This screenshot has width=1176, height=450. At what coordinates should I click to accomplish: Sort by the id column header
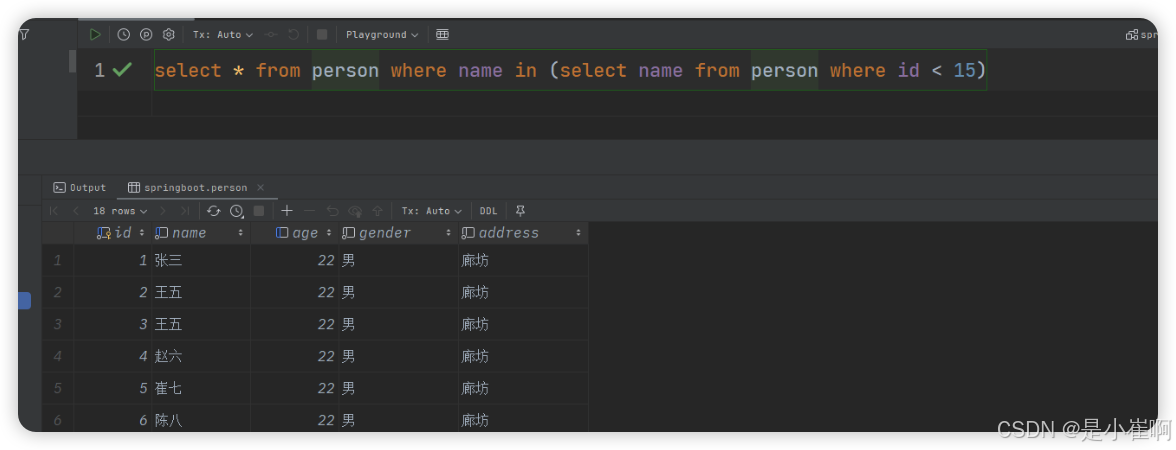[x=112, y=232]
